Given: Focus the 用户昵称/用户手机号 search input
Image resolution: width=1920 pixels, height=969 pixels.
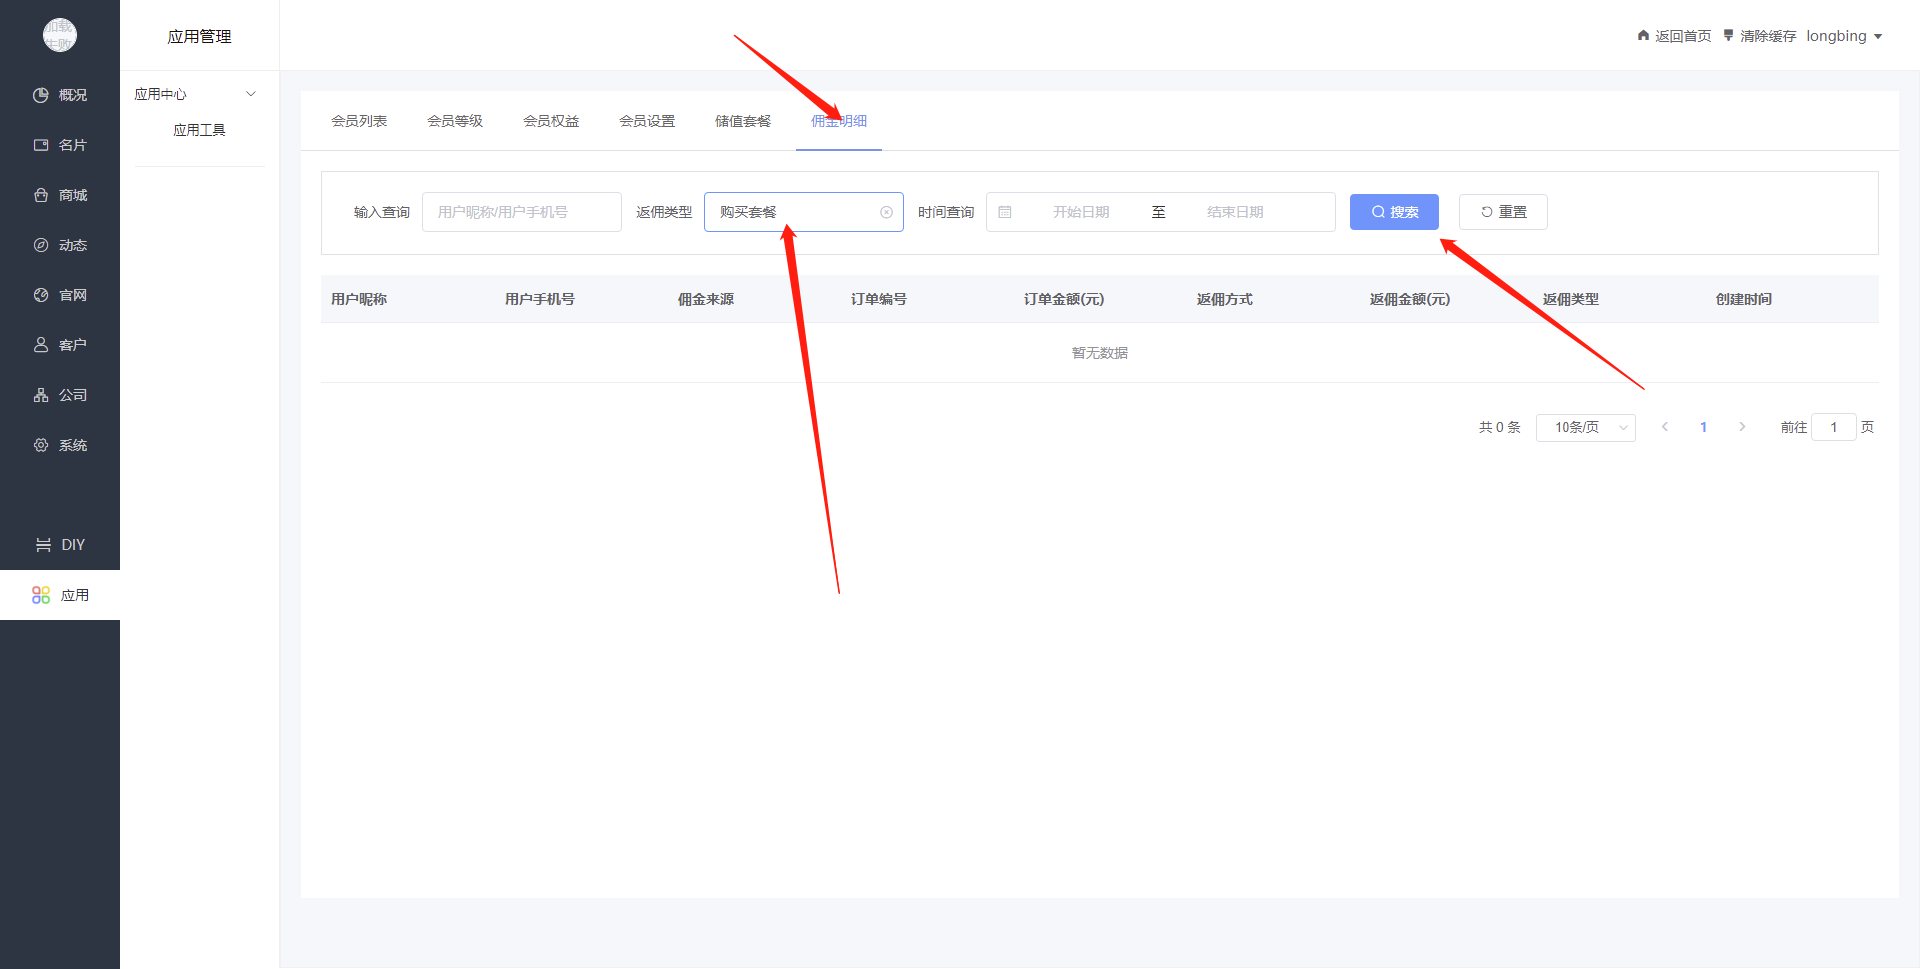Looking at the screenshot, I should (x=521, y=212).
